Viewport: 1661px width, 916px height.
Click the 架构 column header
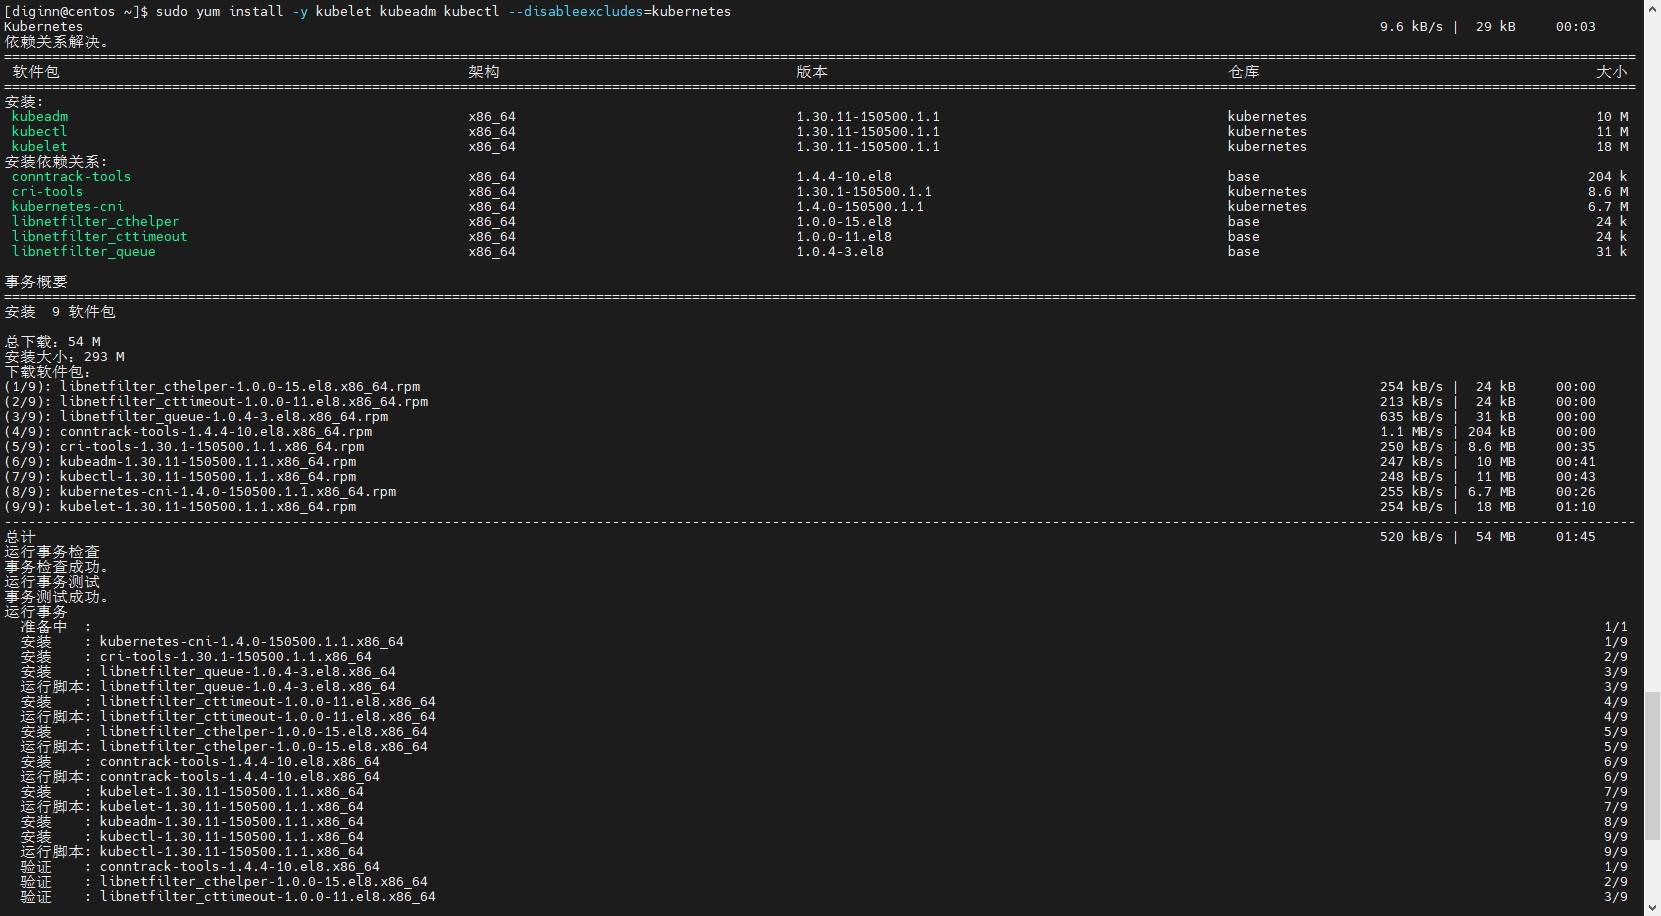coord(484,72)
